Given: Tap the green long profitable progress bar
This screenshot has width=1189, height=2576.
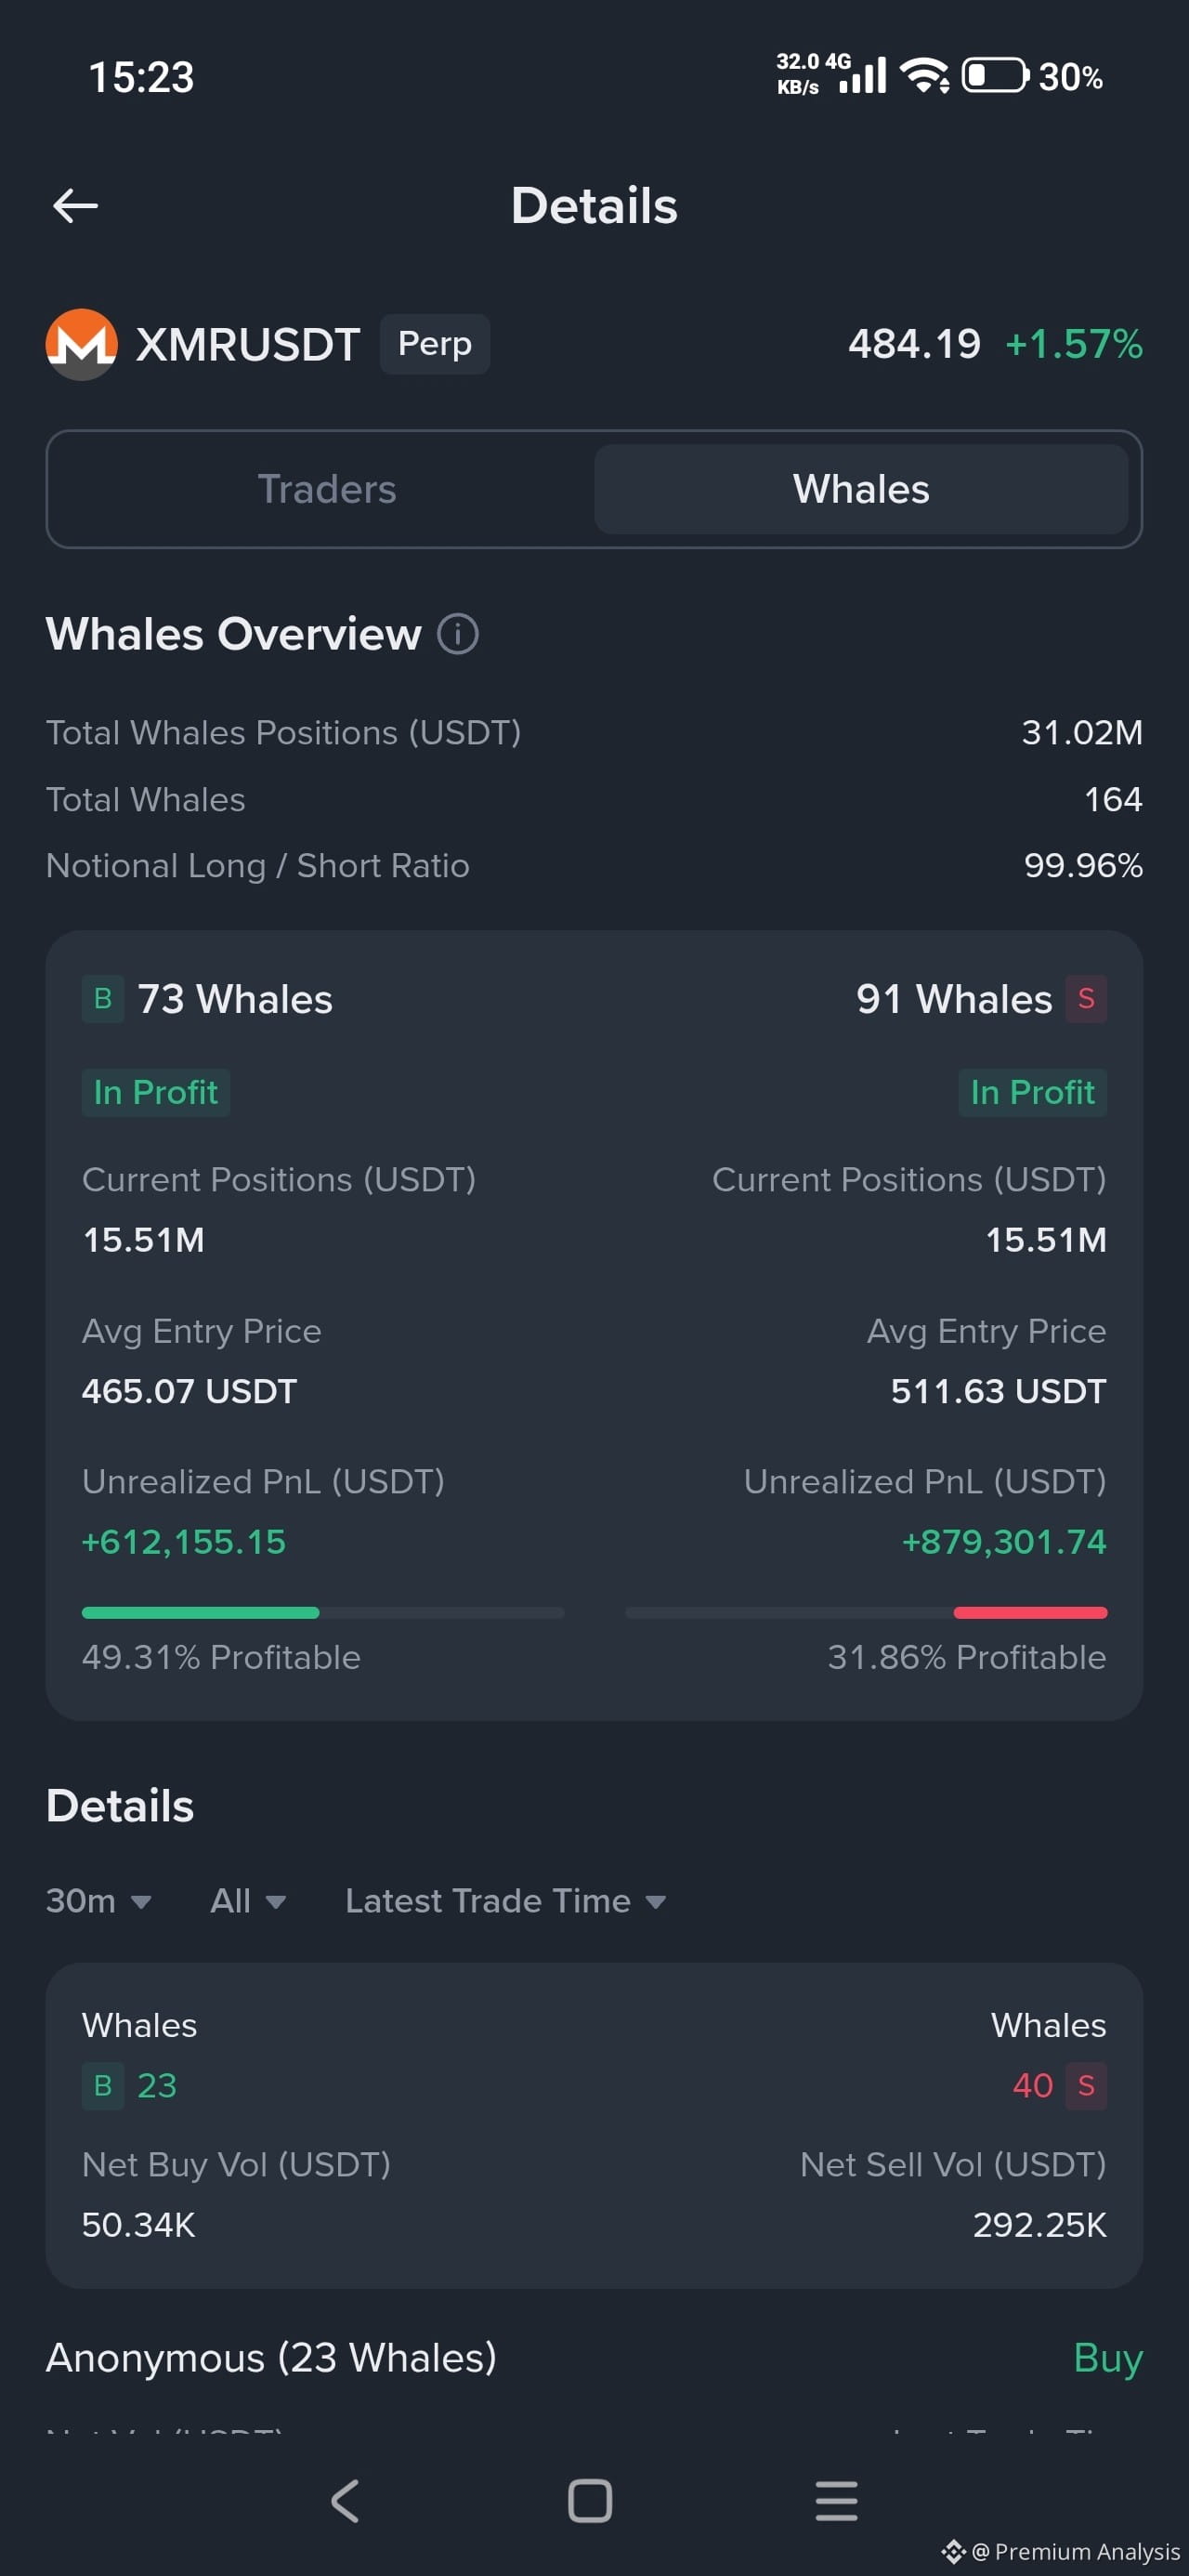Looking at the screenshot, I should (x=200, y=1612).
